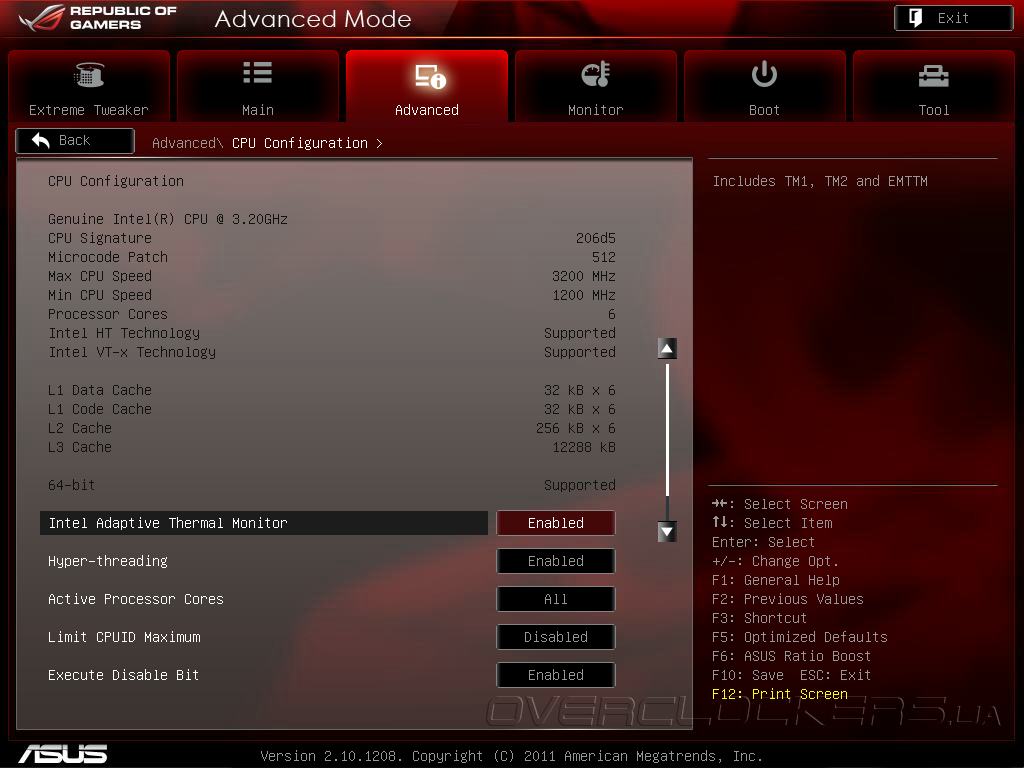
Task: Open Active Processor Cores All dropdown
Action: pyautogui.click(x=556, y=599)
